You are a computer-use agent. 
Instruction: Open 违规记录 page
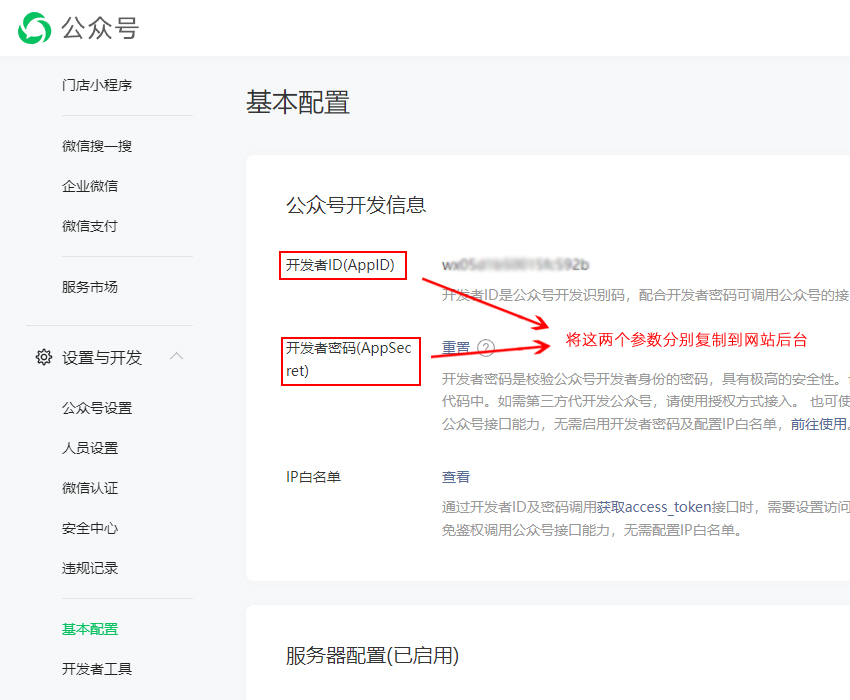click(89, 568)
